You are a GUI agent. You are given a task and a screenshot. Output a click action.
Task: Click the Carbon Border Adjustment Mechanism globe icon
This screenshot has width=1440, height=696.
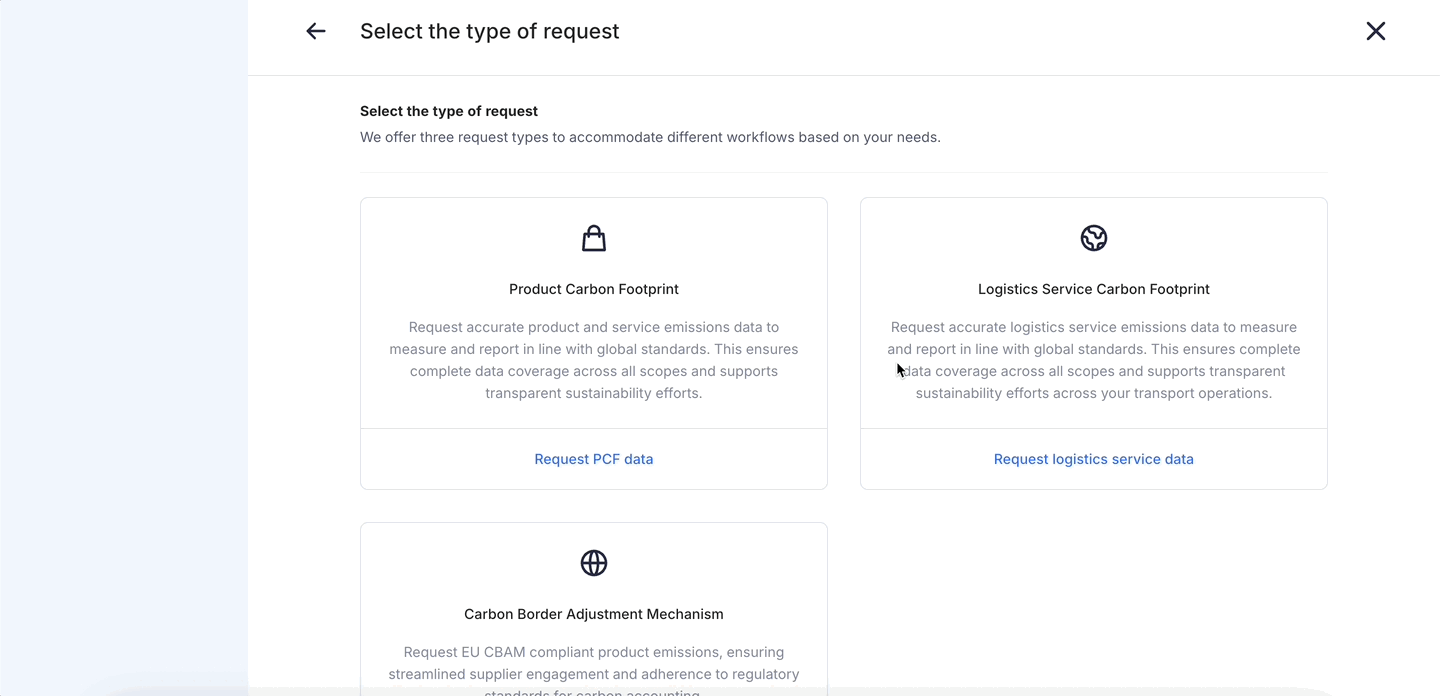point(594,563)
